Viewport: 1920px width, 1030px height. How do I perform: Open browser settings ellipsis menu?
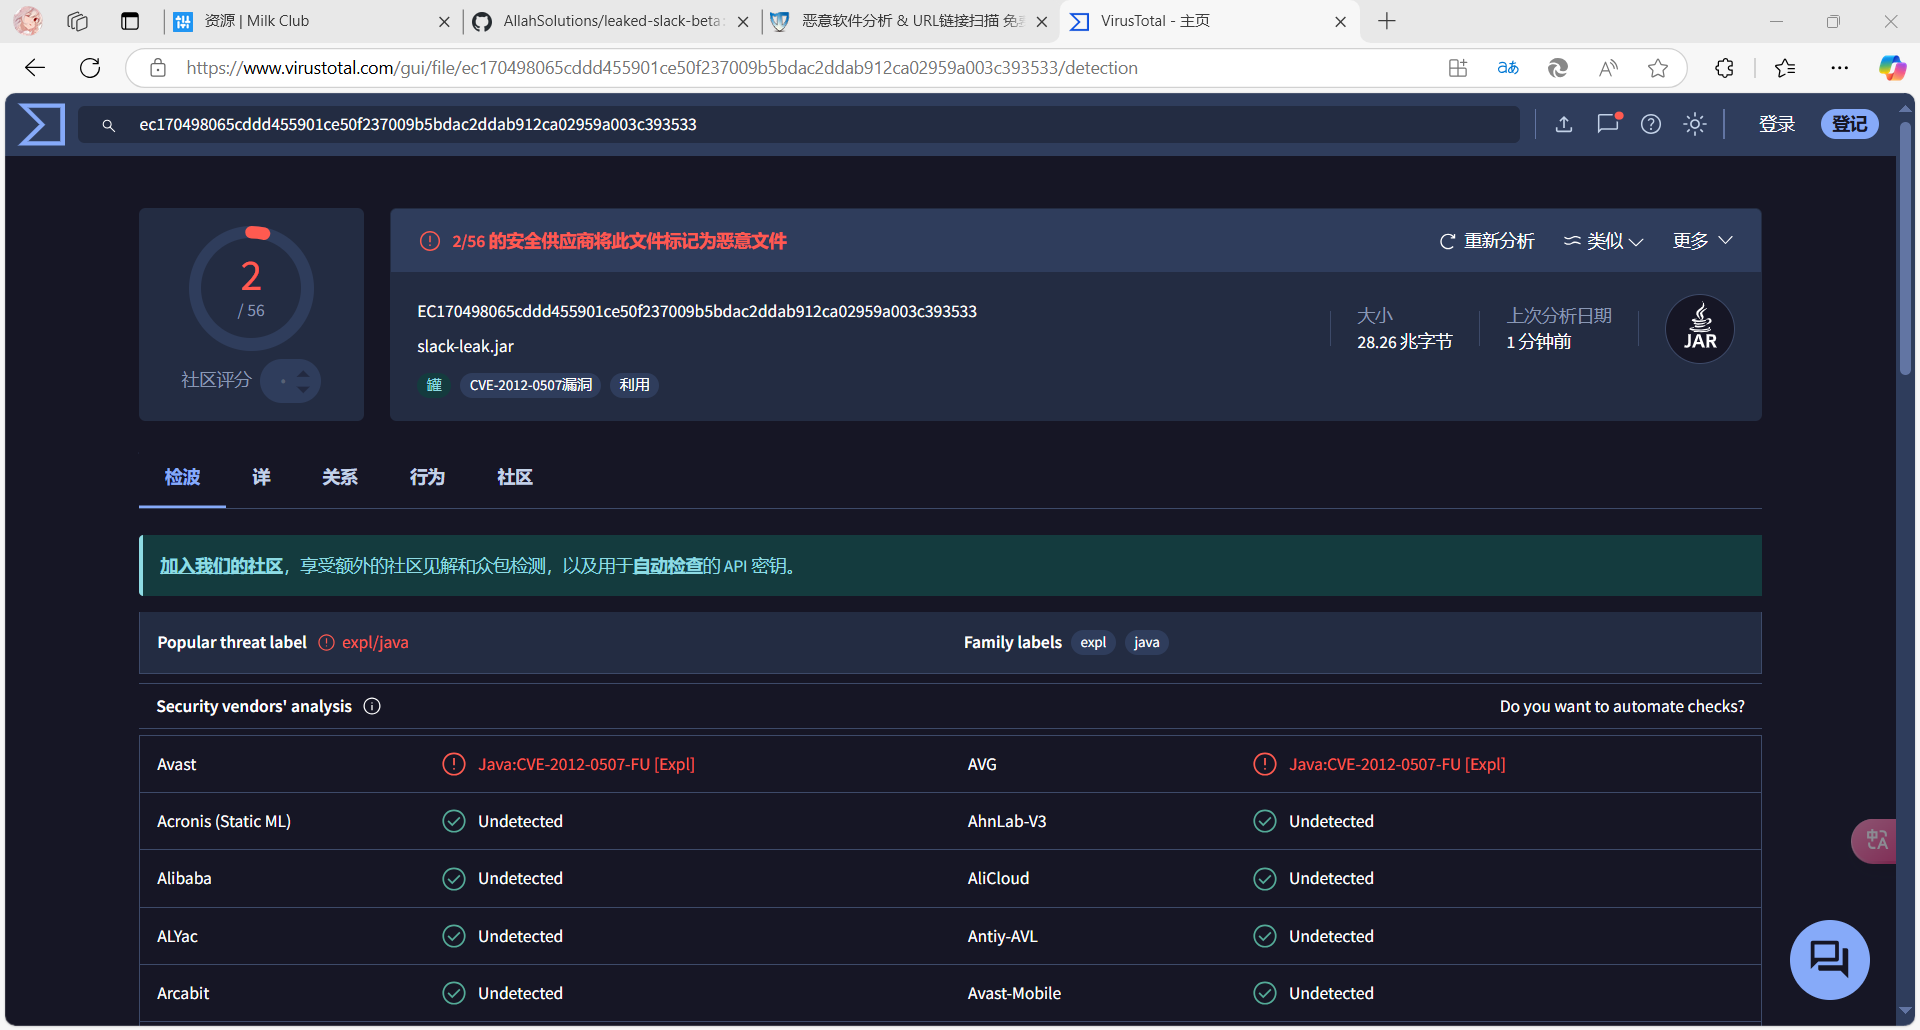coord(1840,67)
